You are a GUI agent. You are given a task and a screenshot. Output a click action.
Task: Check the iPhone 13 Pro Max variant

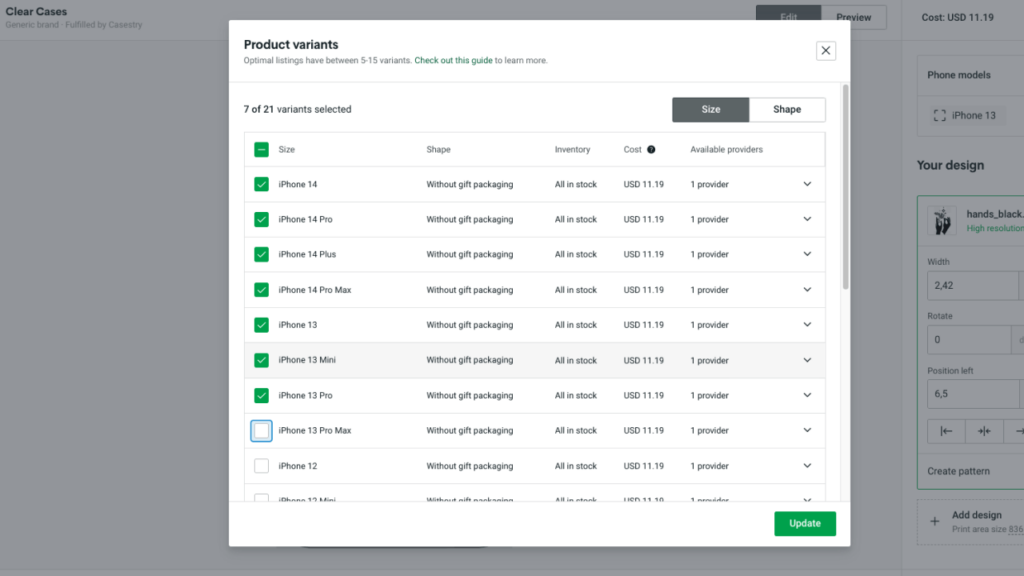262,430
